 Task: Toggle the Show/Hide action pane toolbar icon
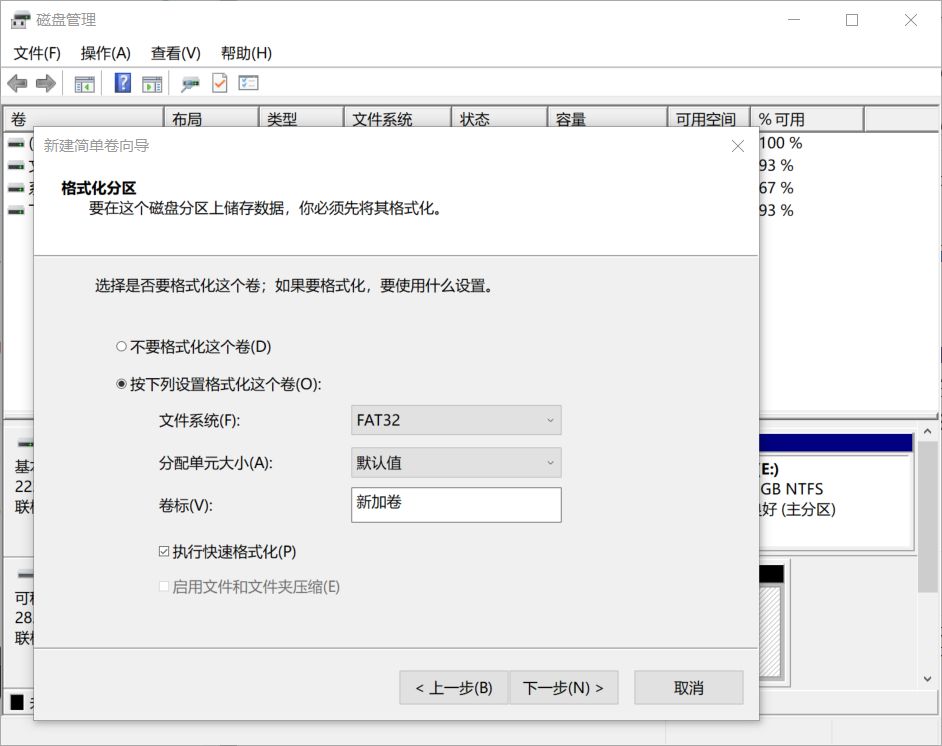pyautogui.click(x=152, y=83)
